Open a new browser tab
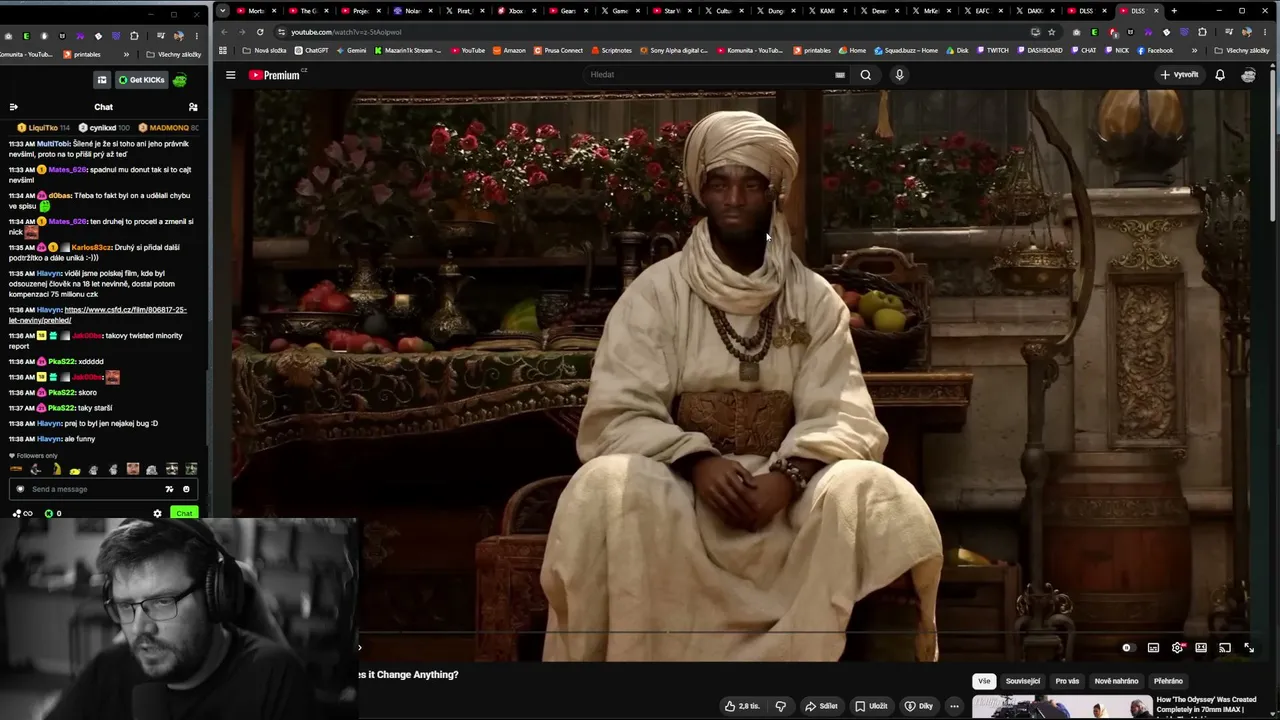Viewport: 1280px width, 720px height. click(x=1174, y=11)
